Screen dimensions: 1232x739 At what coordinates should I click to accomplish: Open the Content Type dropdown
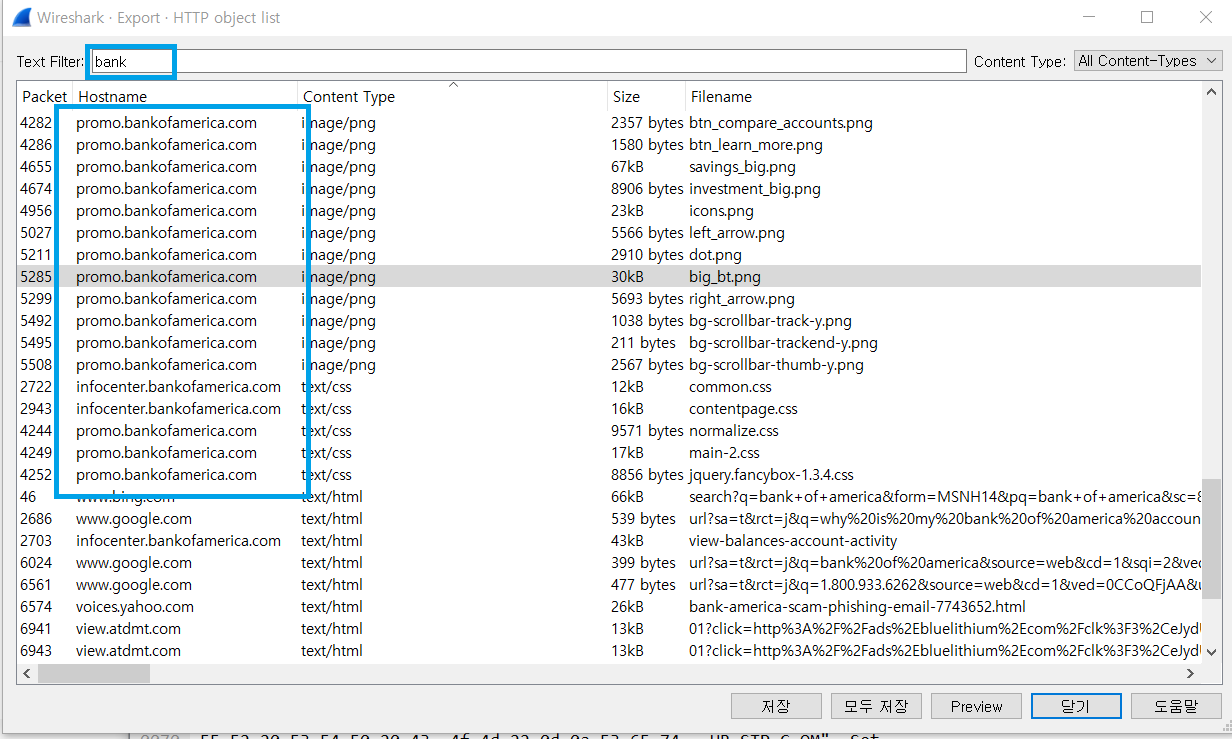1148,61
